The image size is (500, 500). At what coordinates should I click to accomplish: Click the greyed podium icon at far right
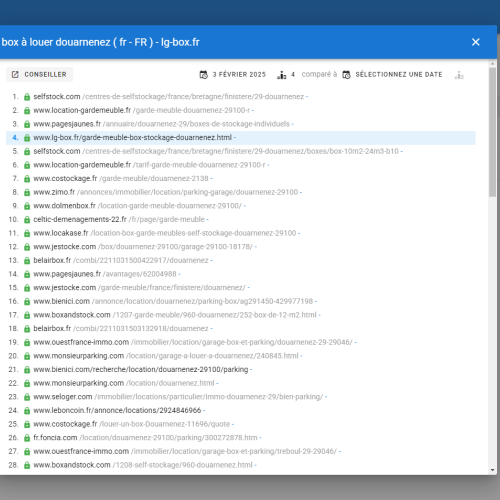pos(459,75)
